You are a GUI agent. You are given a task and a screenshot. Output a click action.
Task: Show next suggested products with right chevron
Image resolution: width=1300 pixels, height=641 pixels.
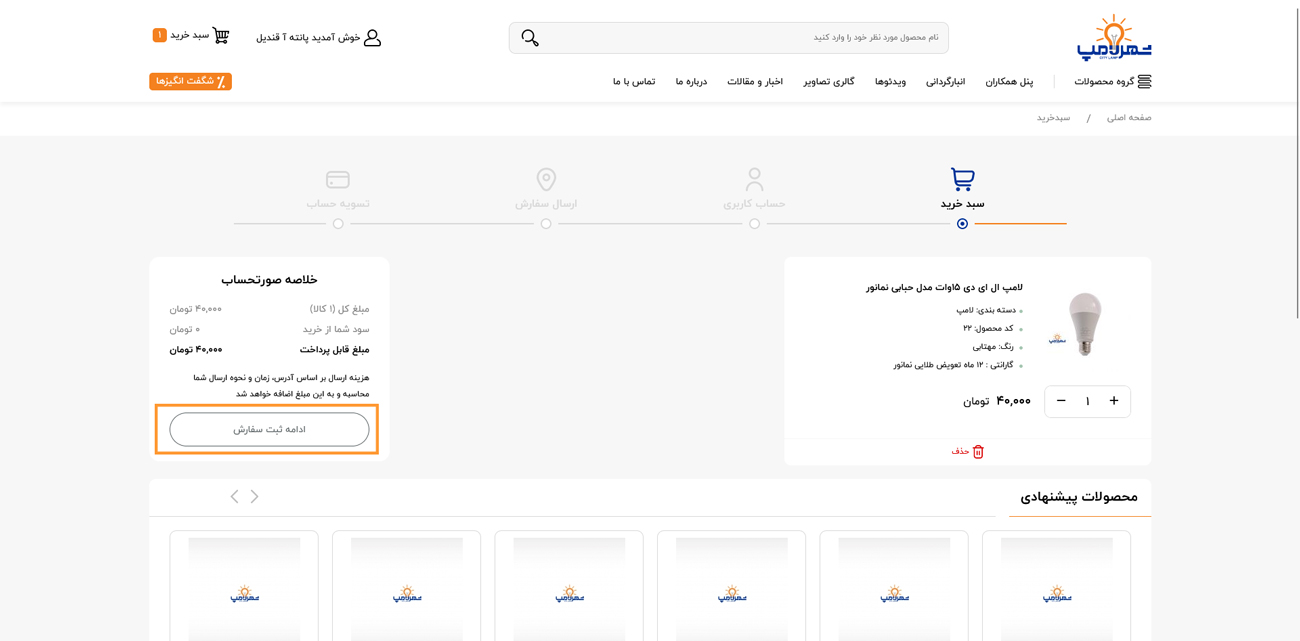[x=255, y=497]
